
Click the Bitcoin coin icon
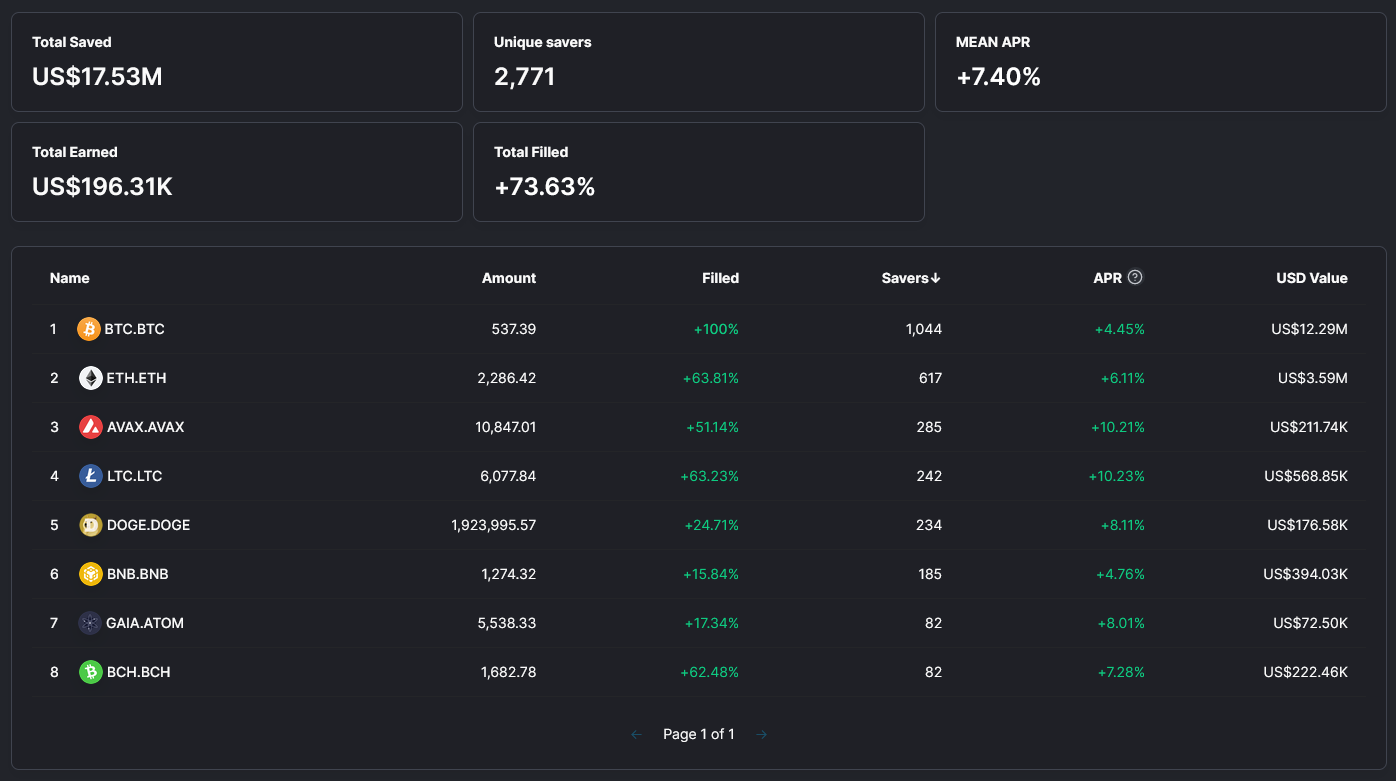(x=89, y=329)
